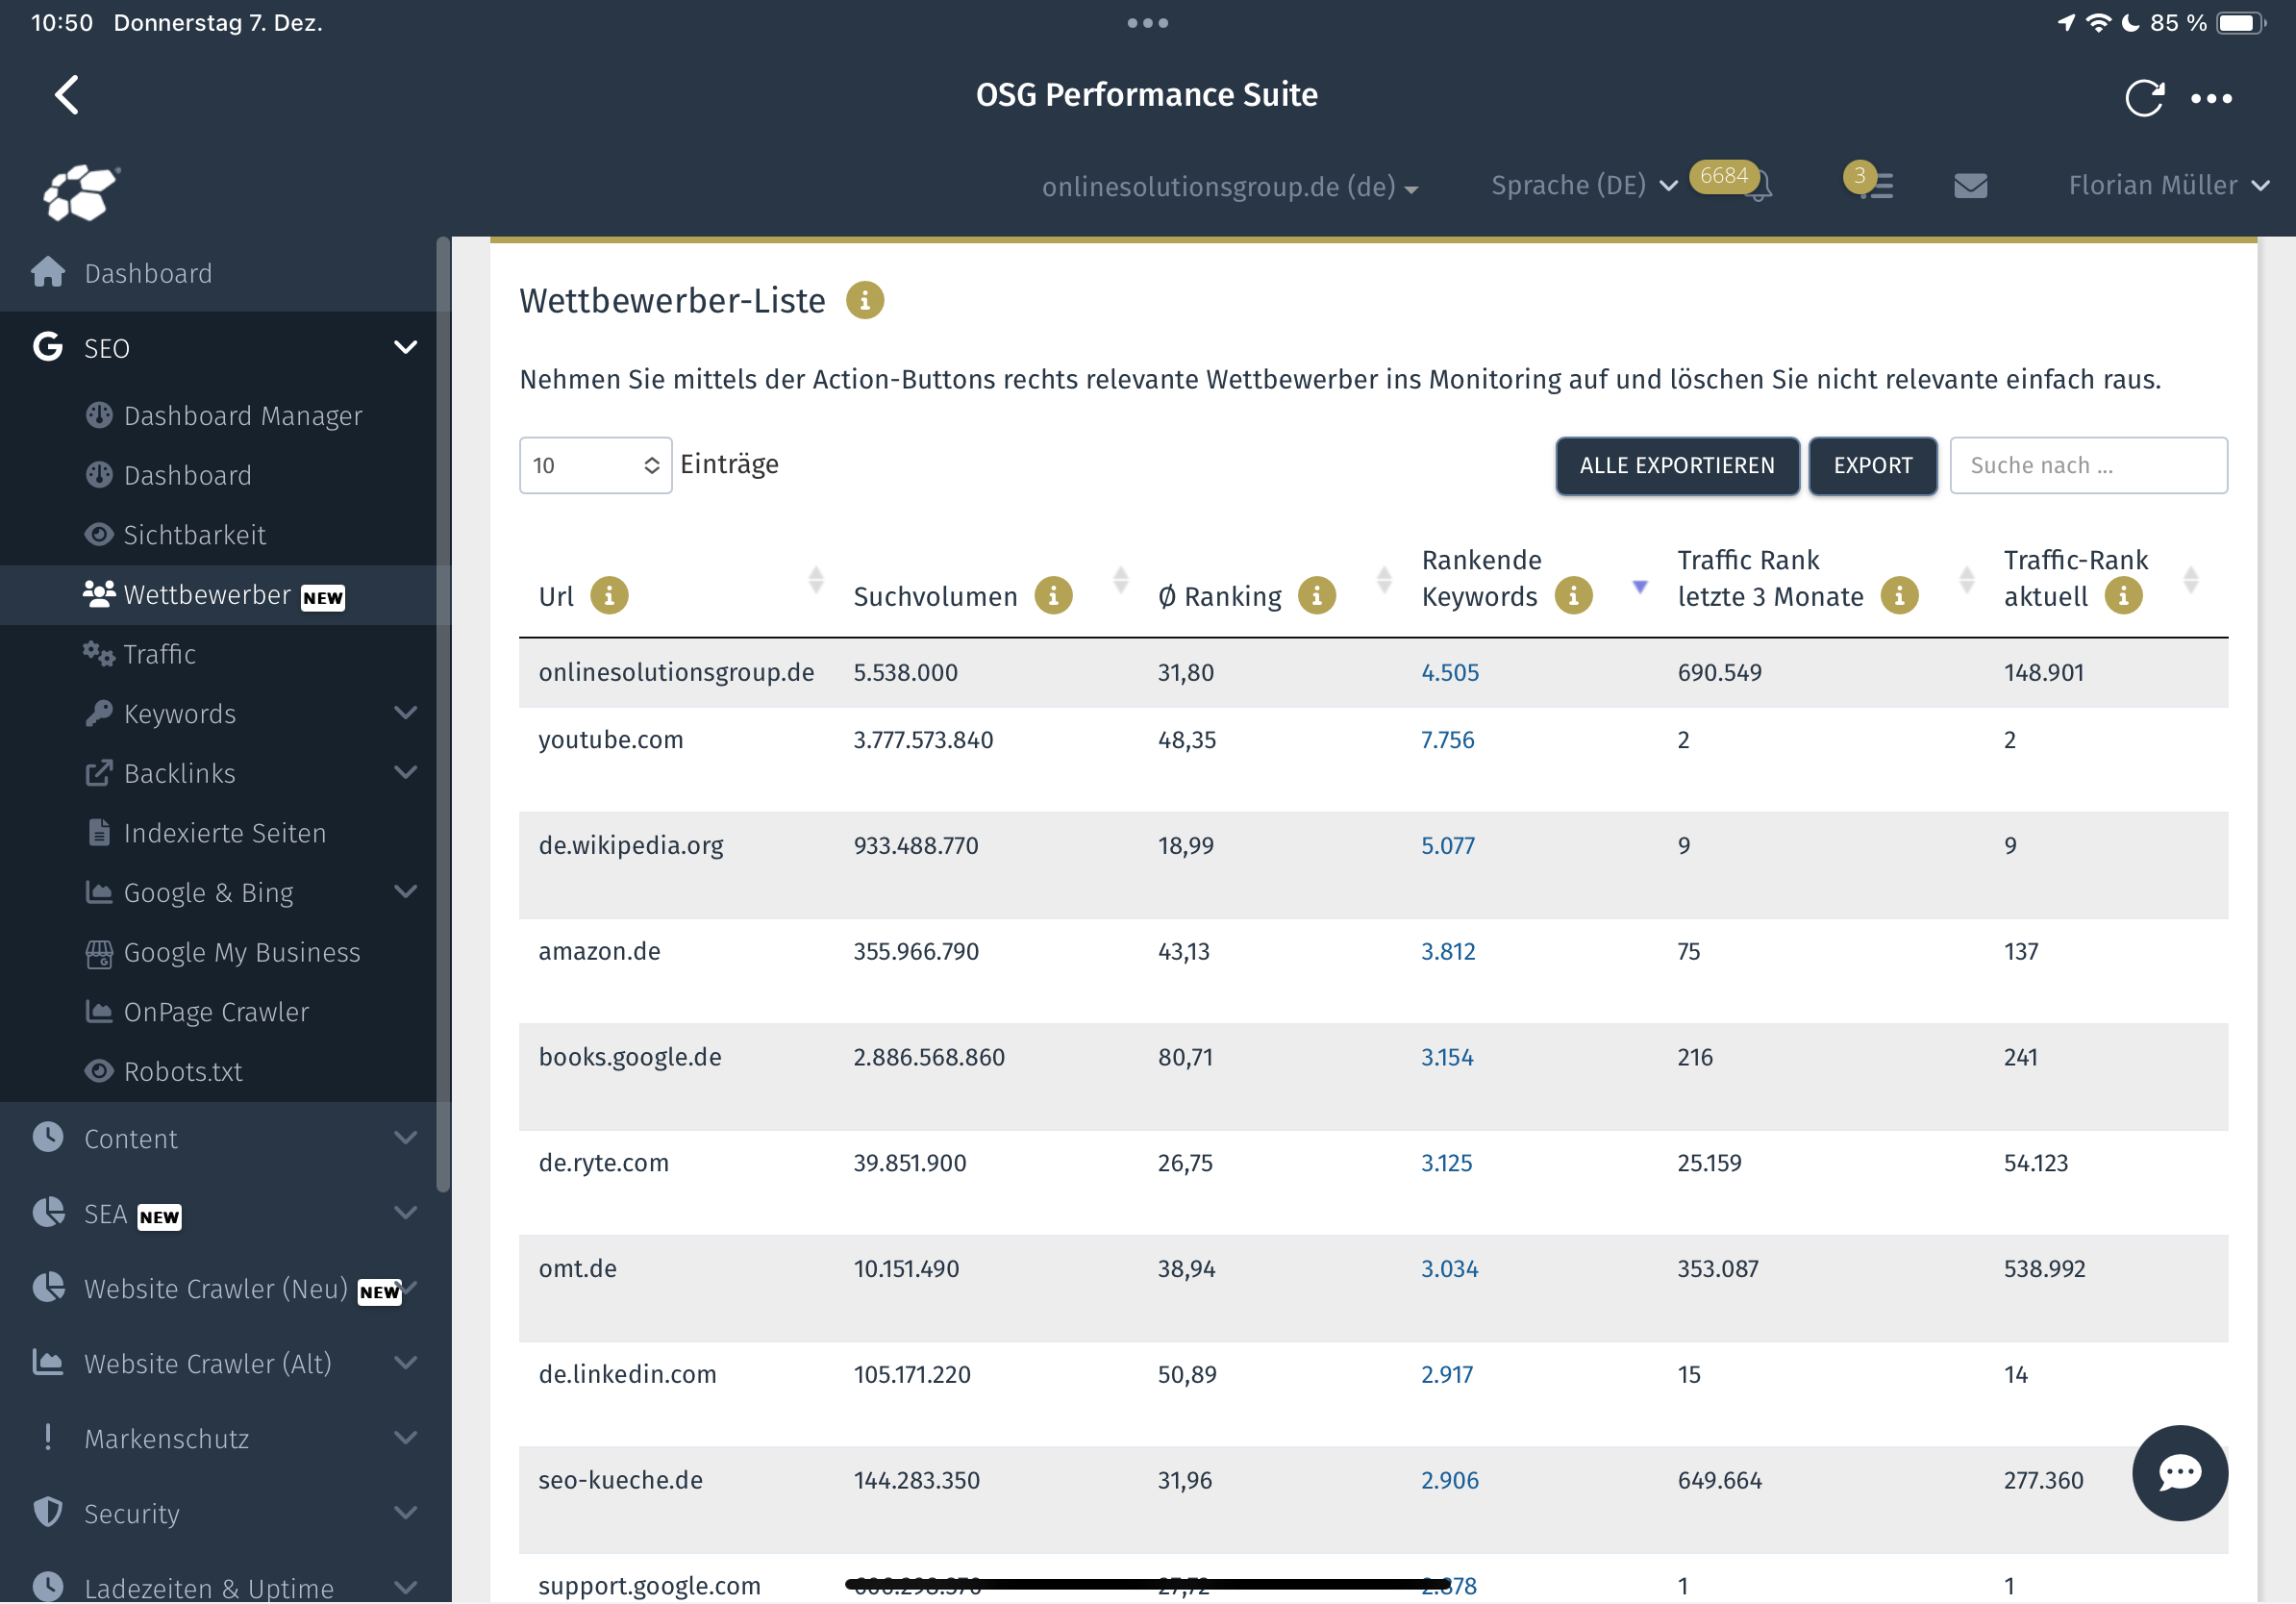This screenshot has width=2296, height=1604.
Task: Open the three-dot more options menu
Action: coord(2211,99)
